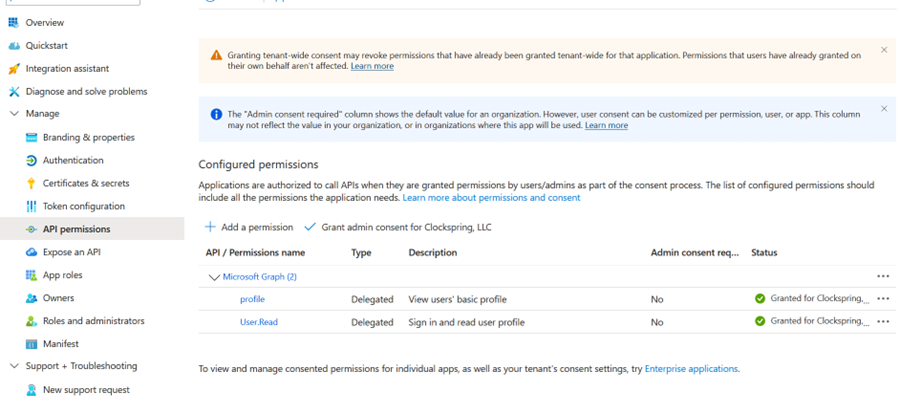Click the Owners people icon
900x414 pixels.
tap(32, 298)
